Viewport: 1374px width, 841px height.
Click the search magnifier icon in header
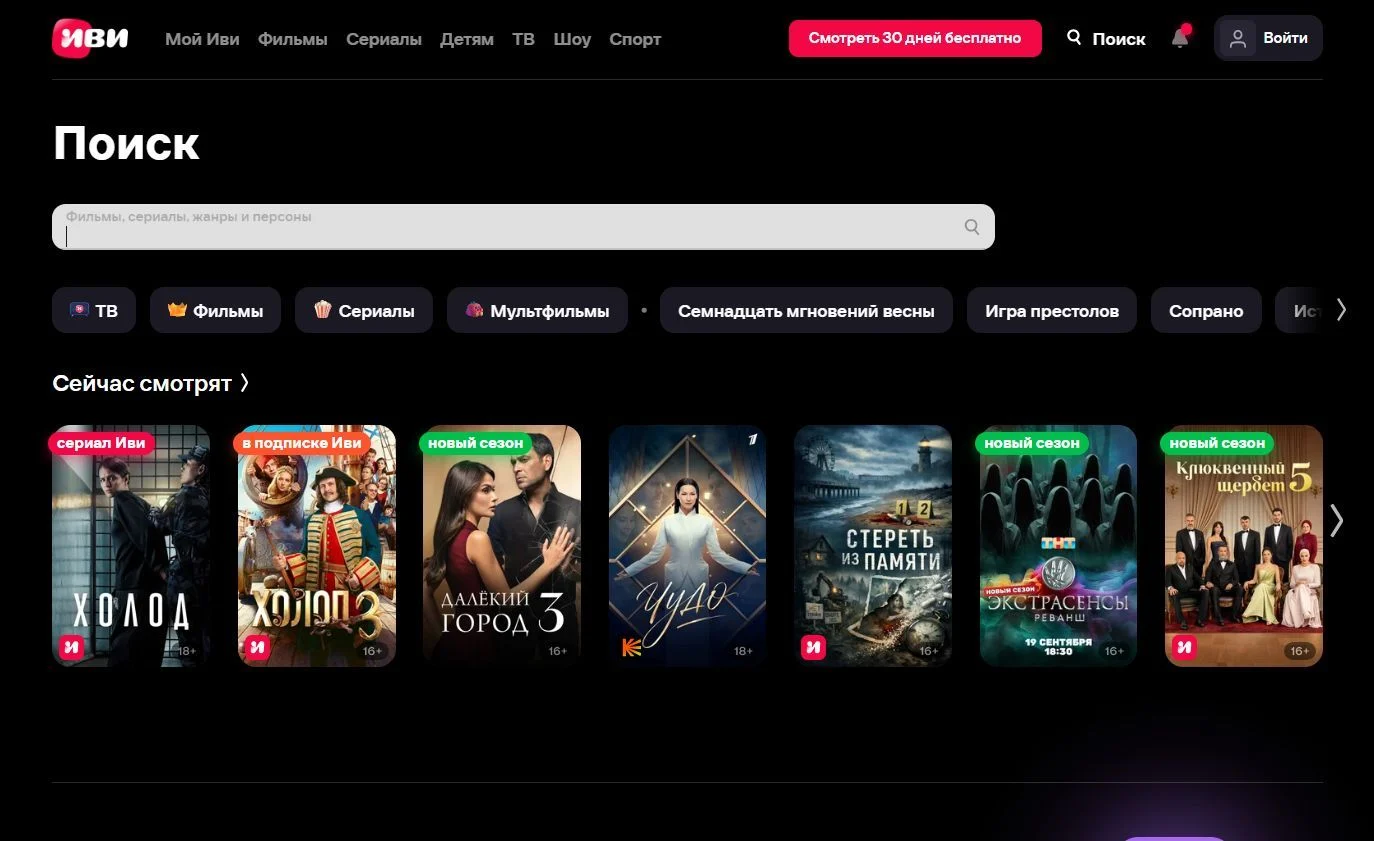pos(1074,38)
